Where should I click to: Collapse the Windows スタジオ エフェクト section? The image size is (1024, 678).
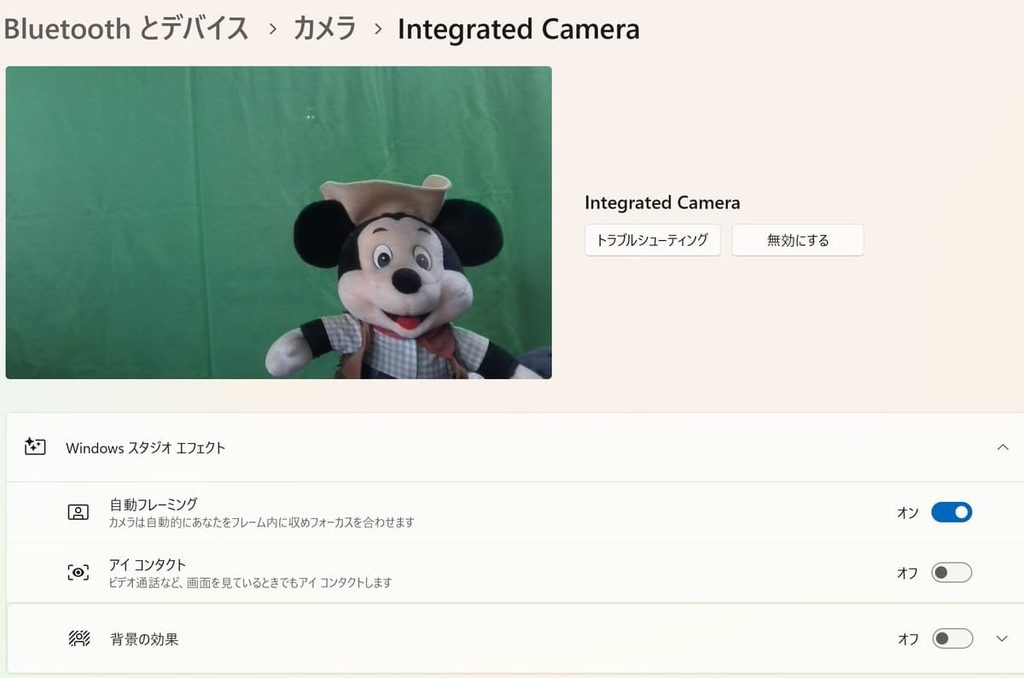(x=1002, y=447)
